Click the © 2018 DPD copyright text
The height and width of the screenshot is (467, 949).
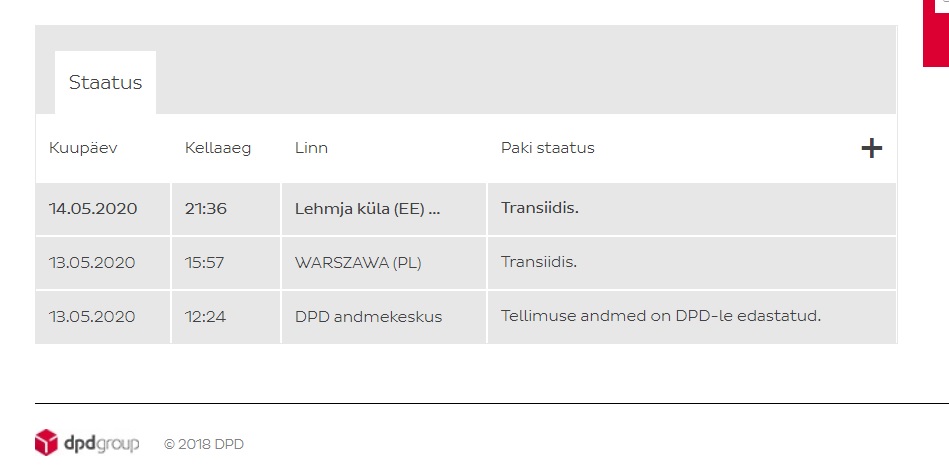[204, 444]
